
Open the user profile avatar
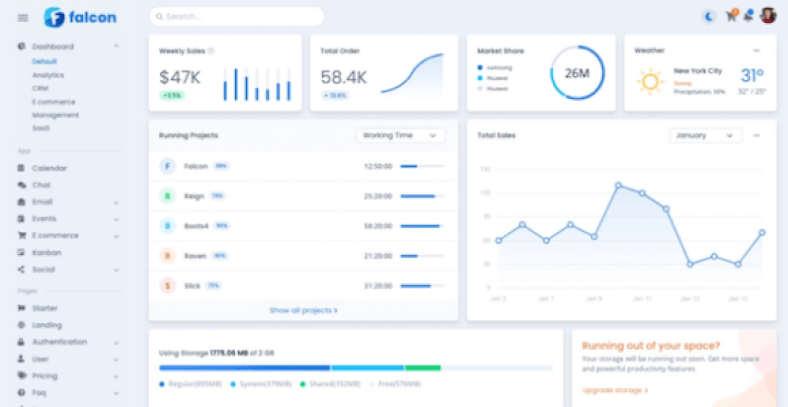click(768, 16)
